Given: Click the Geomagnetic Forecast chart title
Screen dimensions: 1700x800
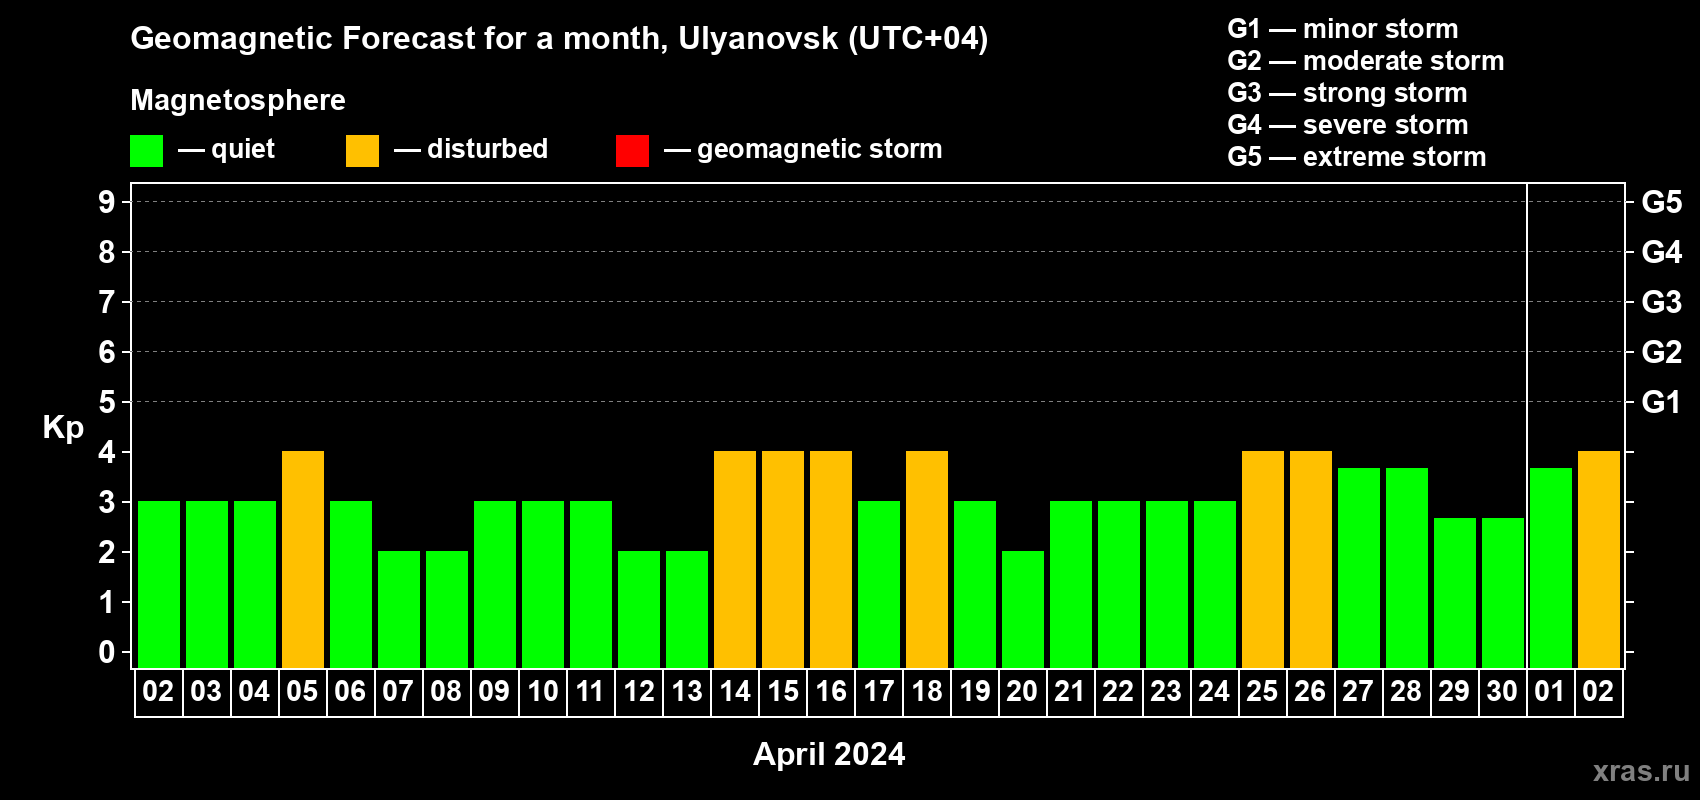Looking at the screenshot, I should click(559, 39).
